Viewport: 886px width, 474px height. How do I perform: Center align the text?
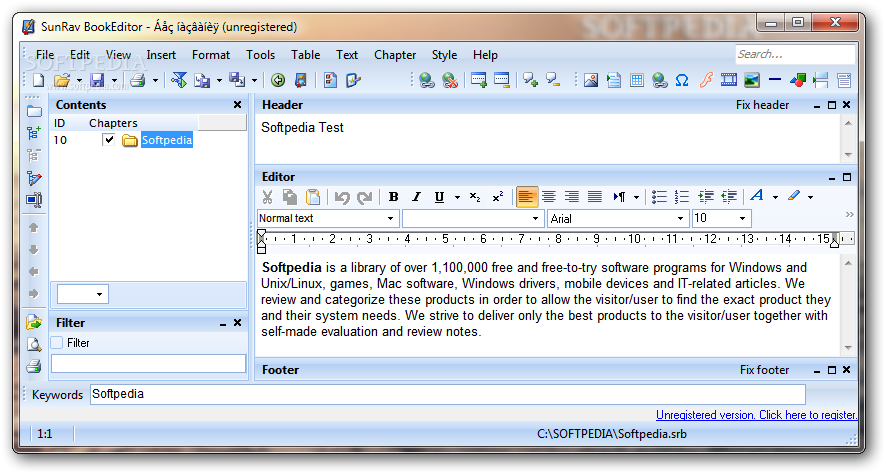(x=549, y=197)
